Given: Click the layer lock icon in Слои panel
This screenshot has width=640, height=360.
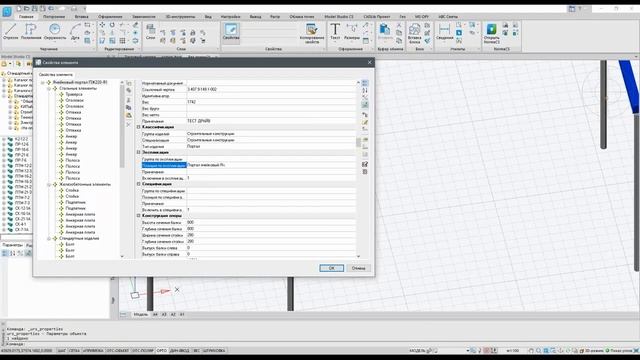Looking at the screenshot, I should pos(193,33).
